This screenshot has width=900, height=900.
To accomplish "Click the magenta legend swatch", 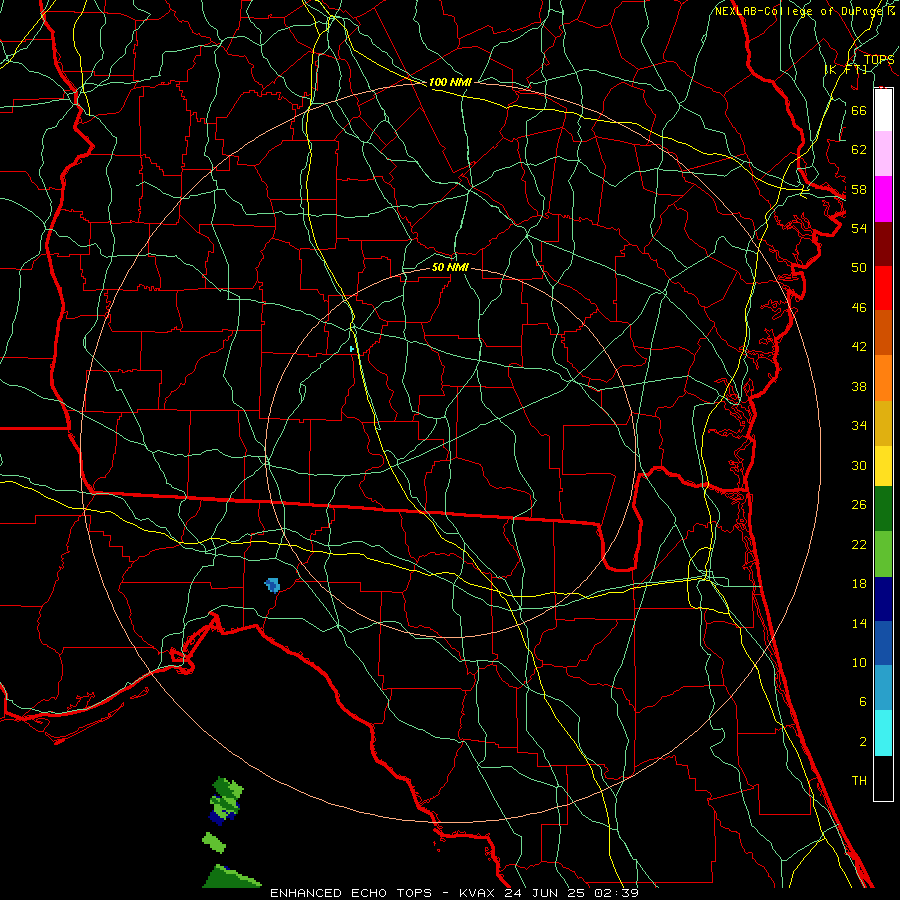I will point(883,199).
